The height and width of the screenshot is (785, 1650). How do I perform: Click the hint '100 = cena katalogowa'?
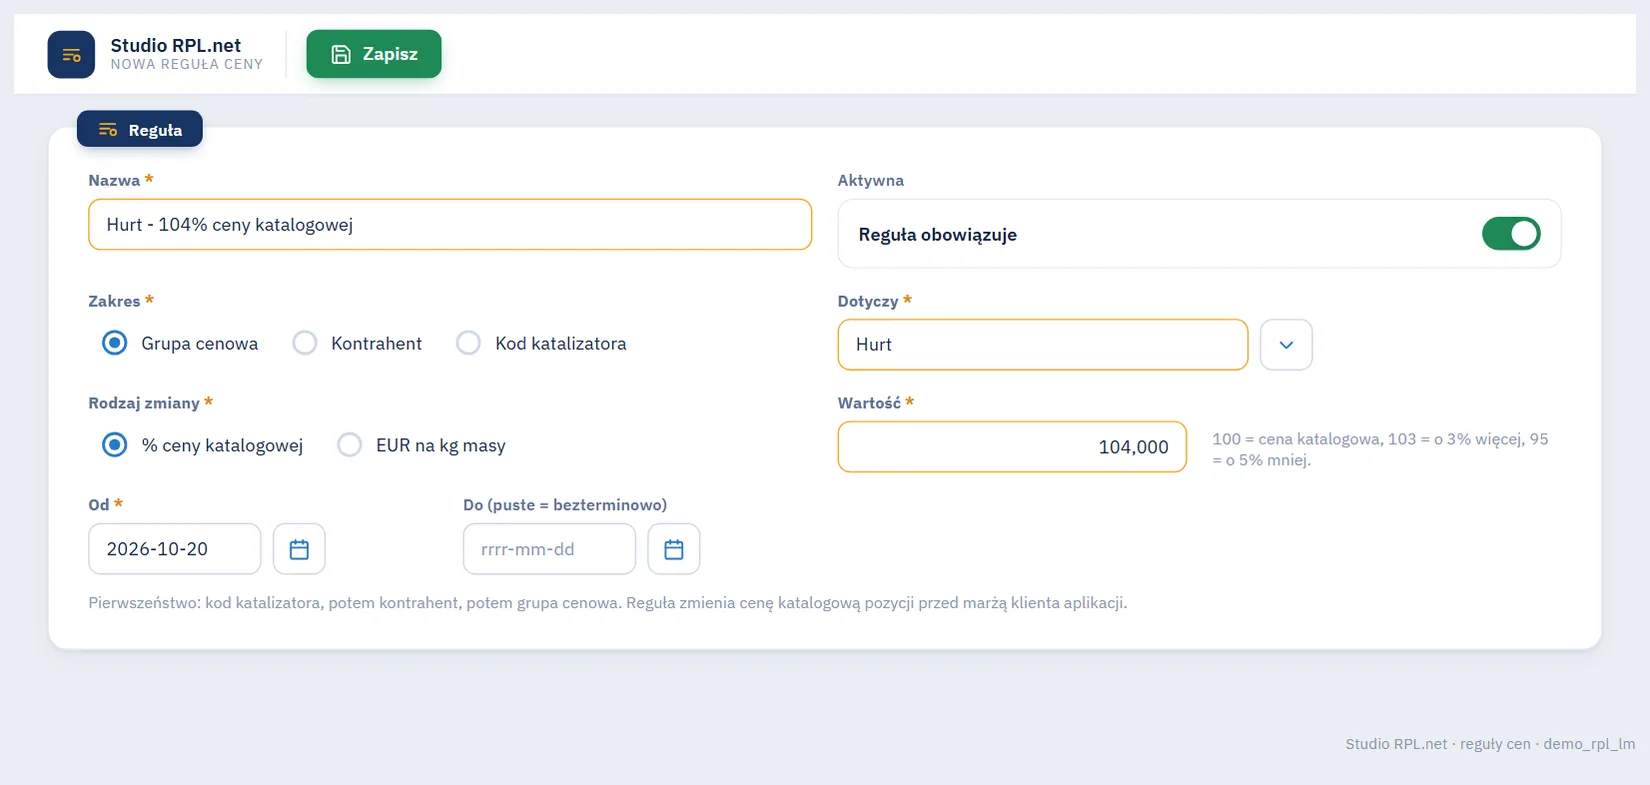click(1297, 439)
